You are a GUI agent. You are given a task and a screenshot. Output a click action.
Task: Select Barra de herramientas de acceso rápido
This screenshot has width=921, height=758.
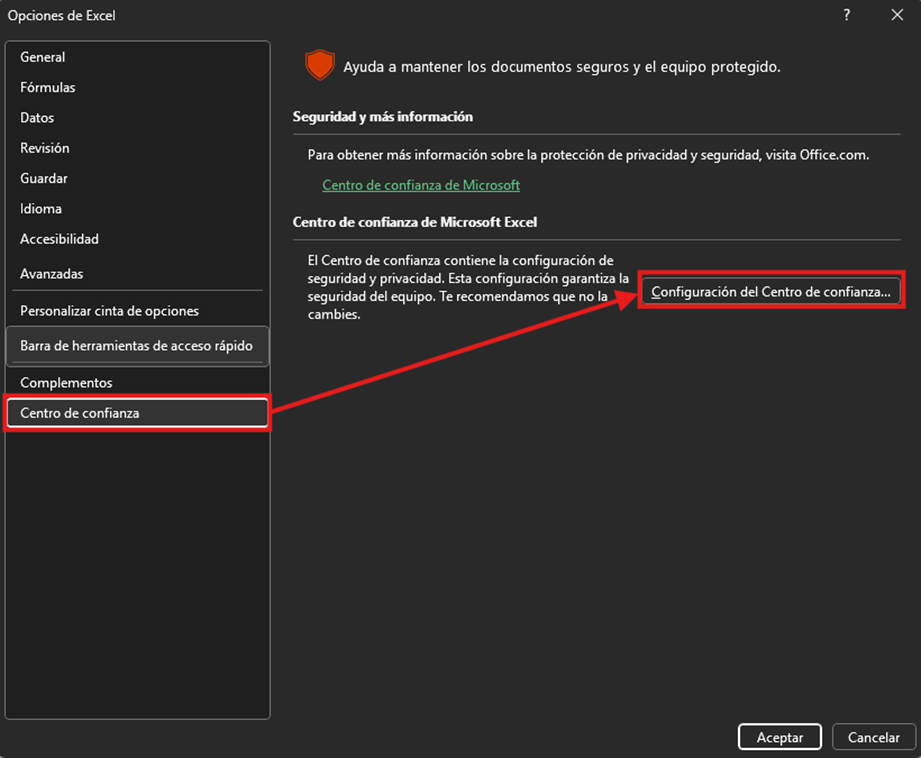coord(136,345)
